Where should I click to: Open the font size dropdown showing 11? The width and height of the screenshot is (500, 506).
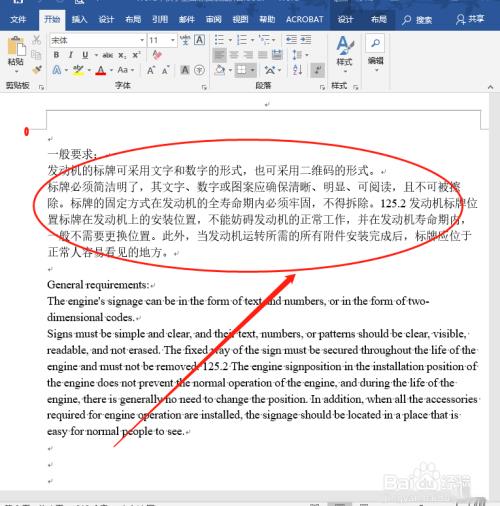coord(173,41)
